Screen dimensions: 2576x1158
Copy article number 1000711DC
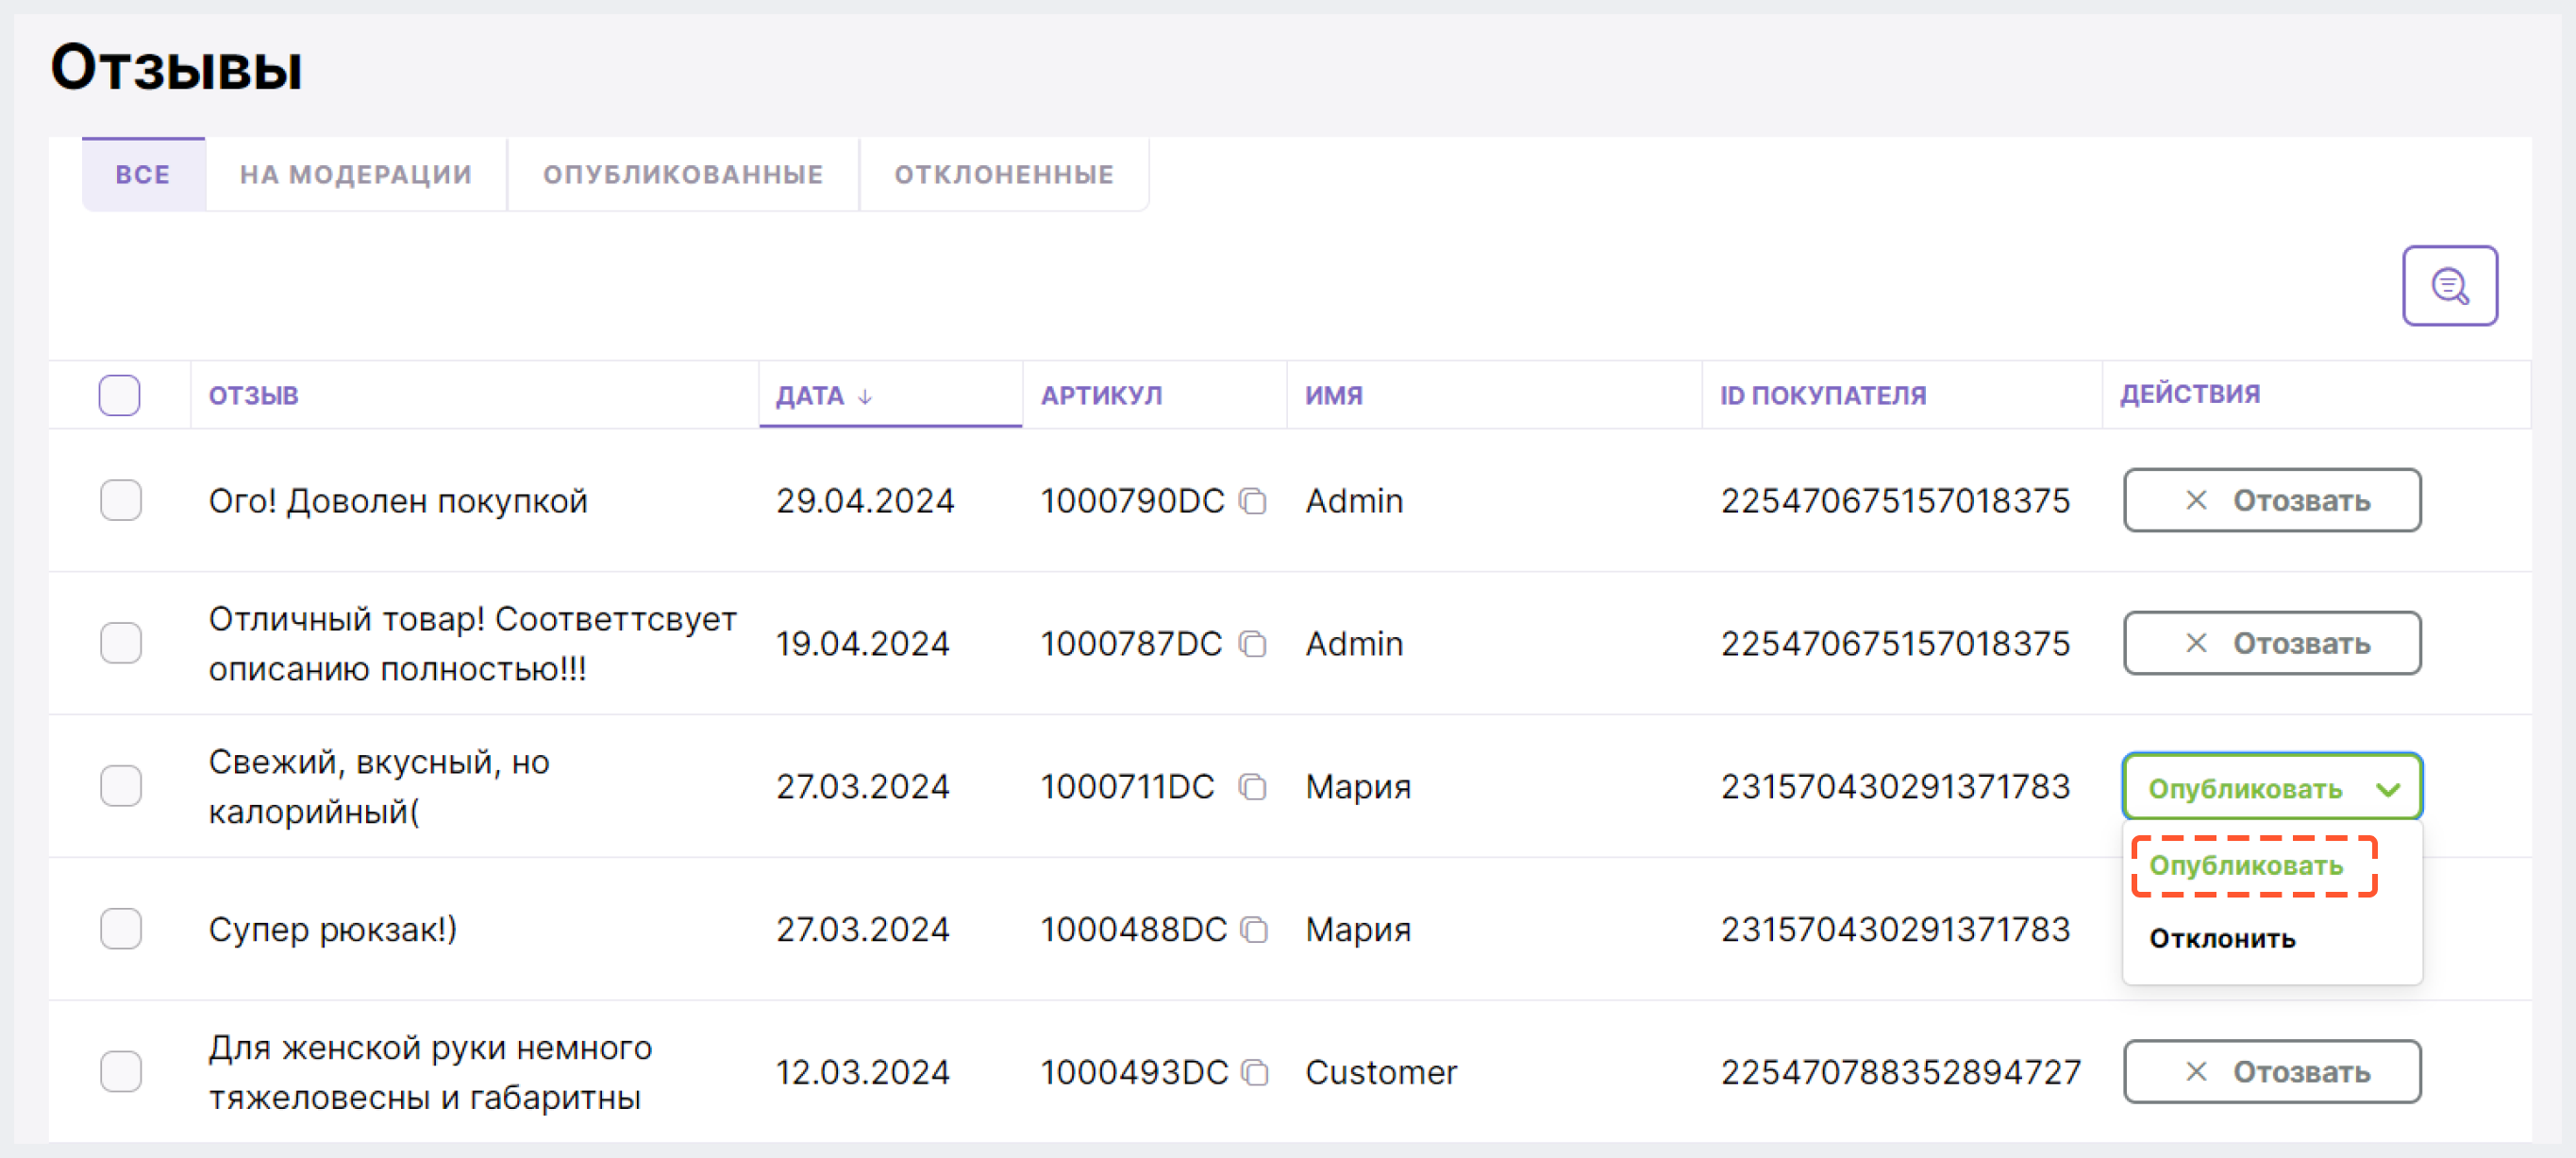[1253, 786]
